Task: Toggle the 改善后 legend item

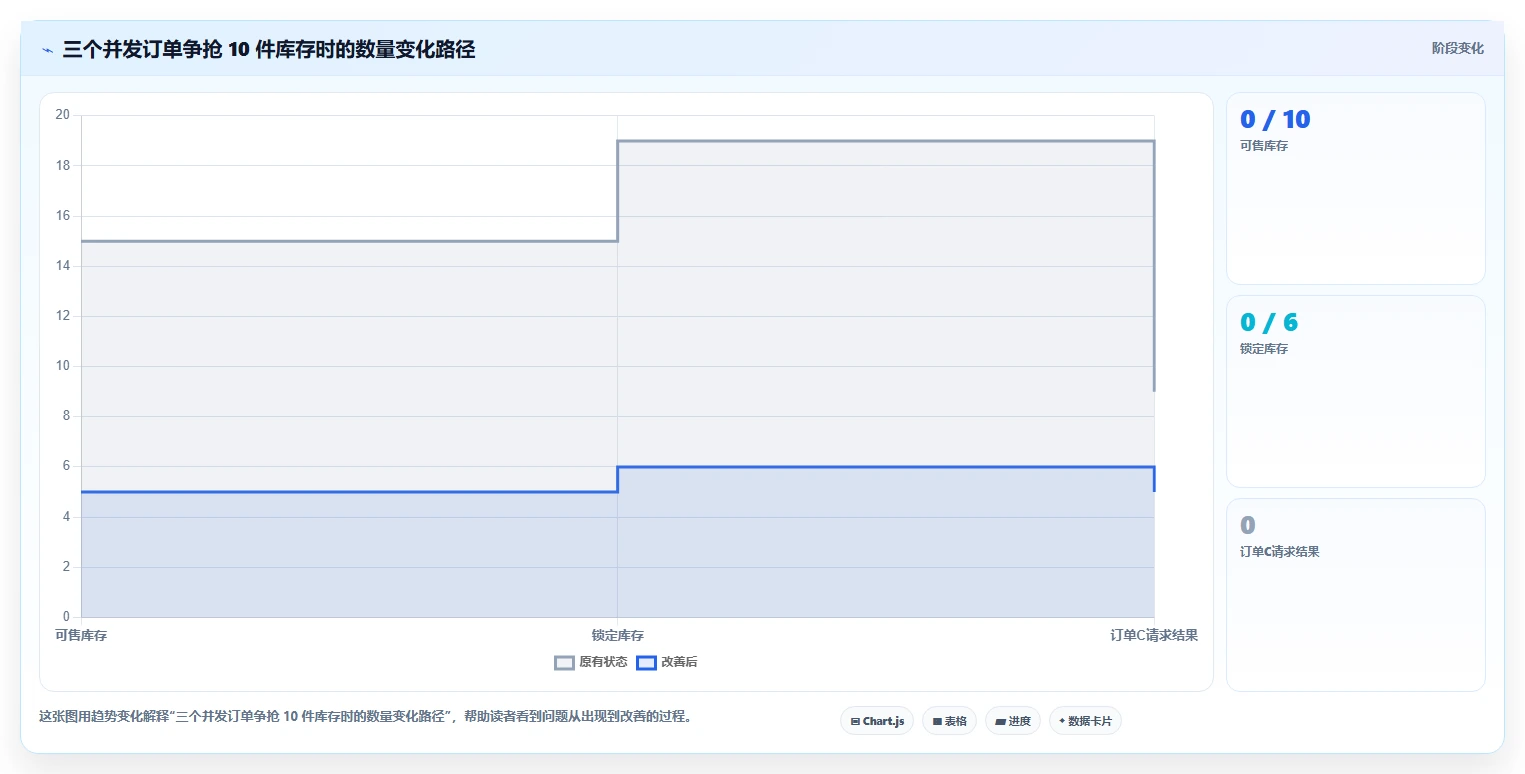Action: (x=667, y=662)
